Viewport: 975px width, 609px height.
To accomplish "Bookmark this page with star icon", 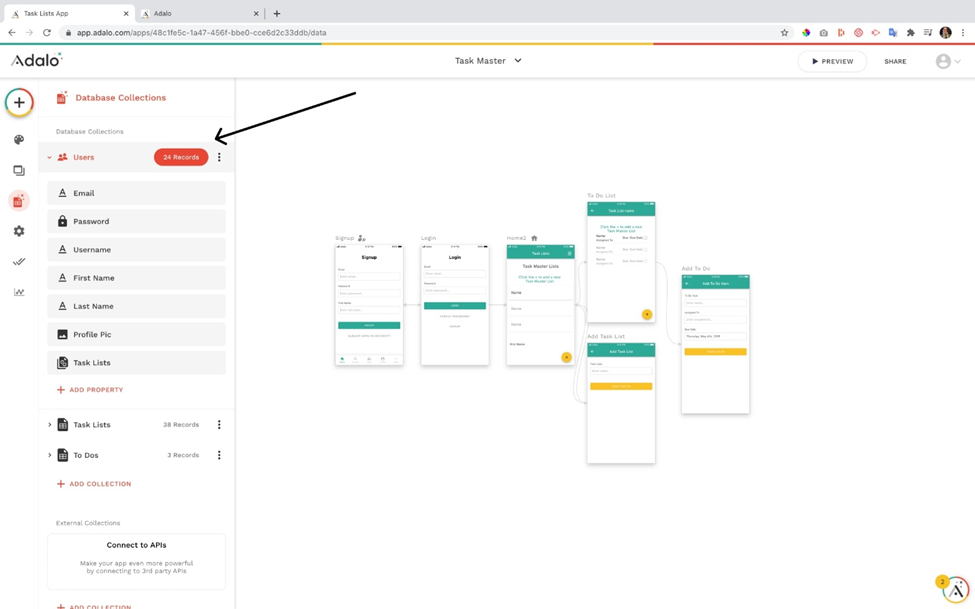I will [x=784, y=32].
